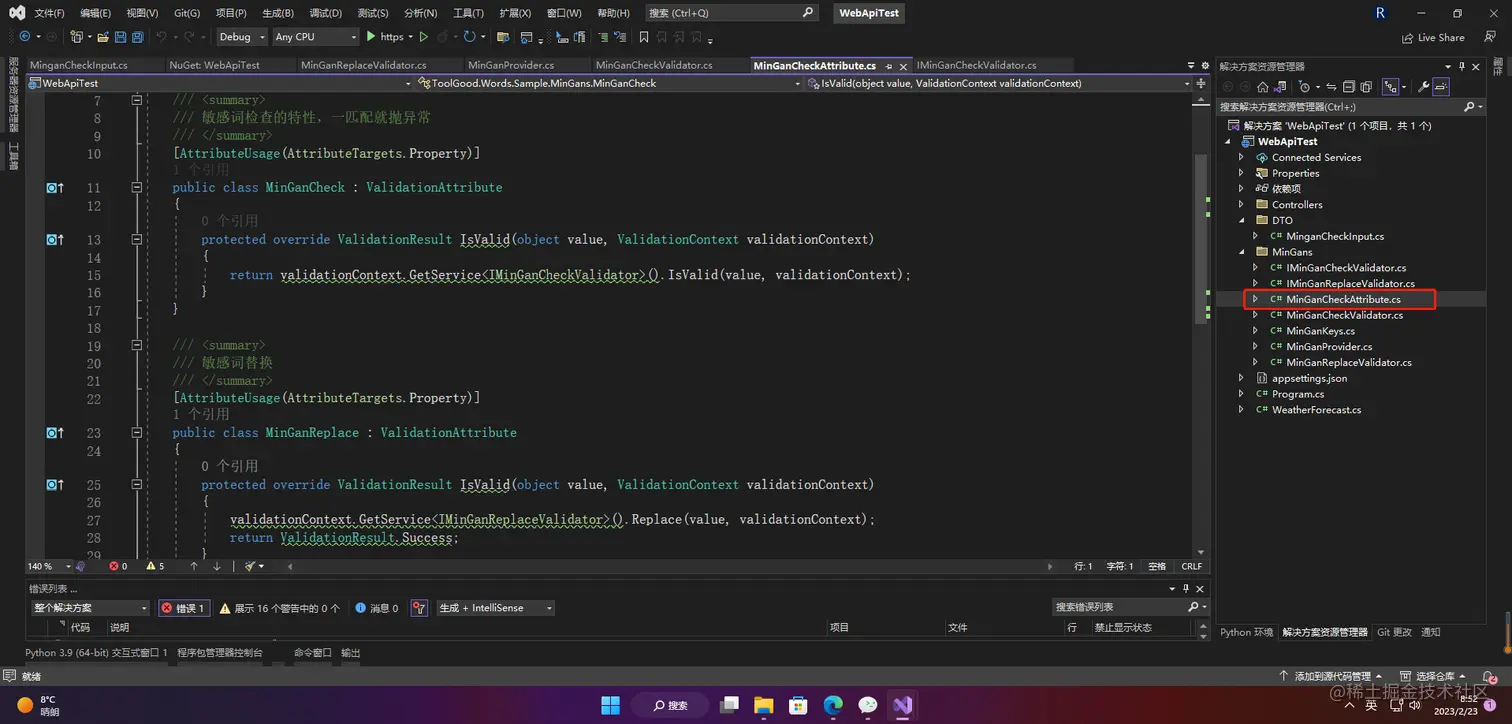1512x724 pixels.
Task: Click Pending Changes Filter clock icon
Action: 1305,87
